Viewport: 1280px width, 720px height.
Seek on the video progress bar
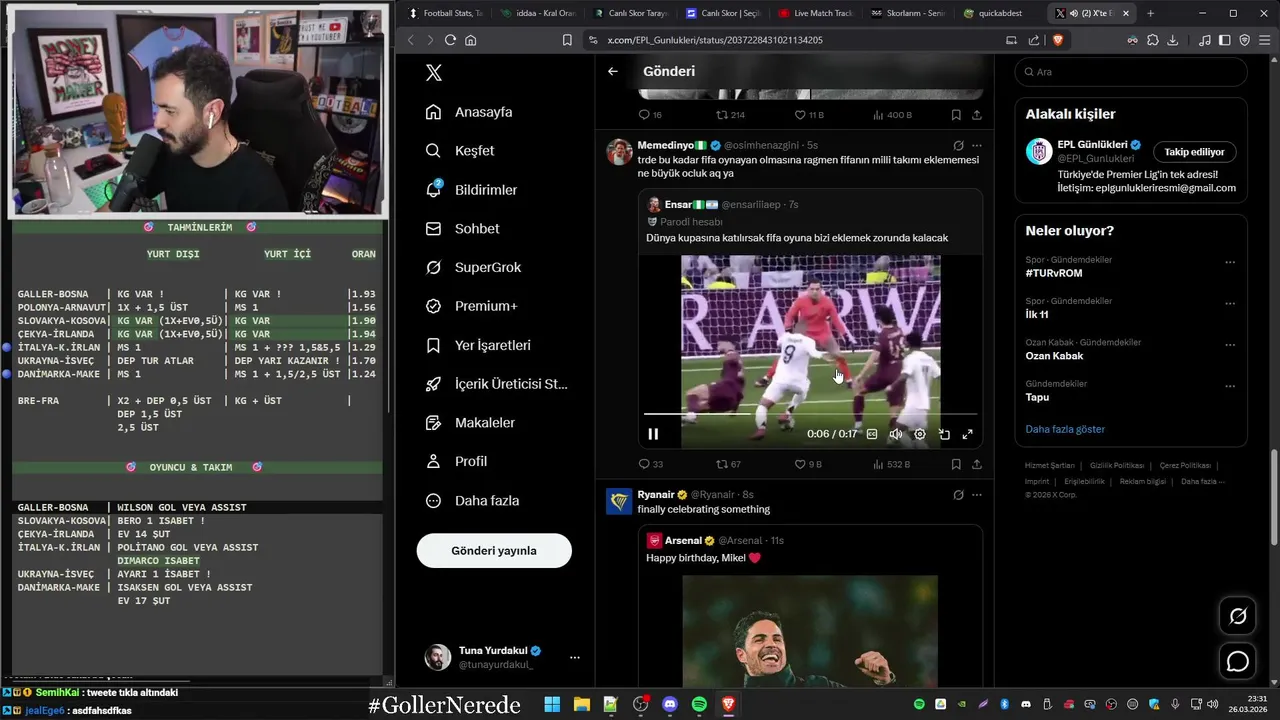811,413
